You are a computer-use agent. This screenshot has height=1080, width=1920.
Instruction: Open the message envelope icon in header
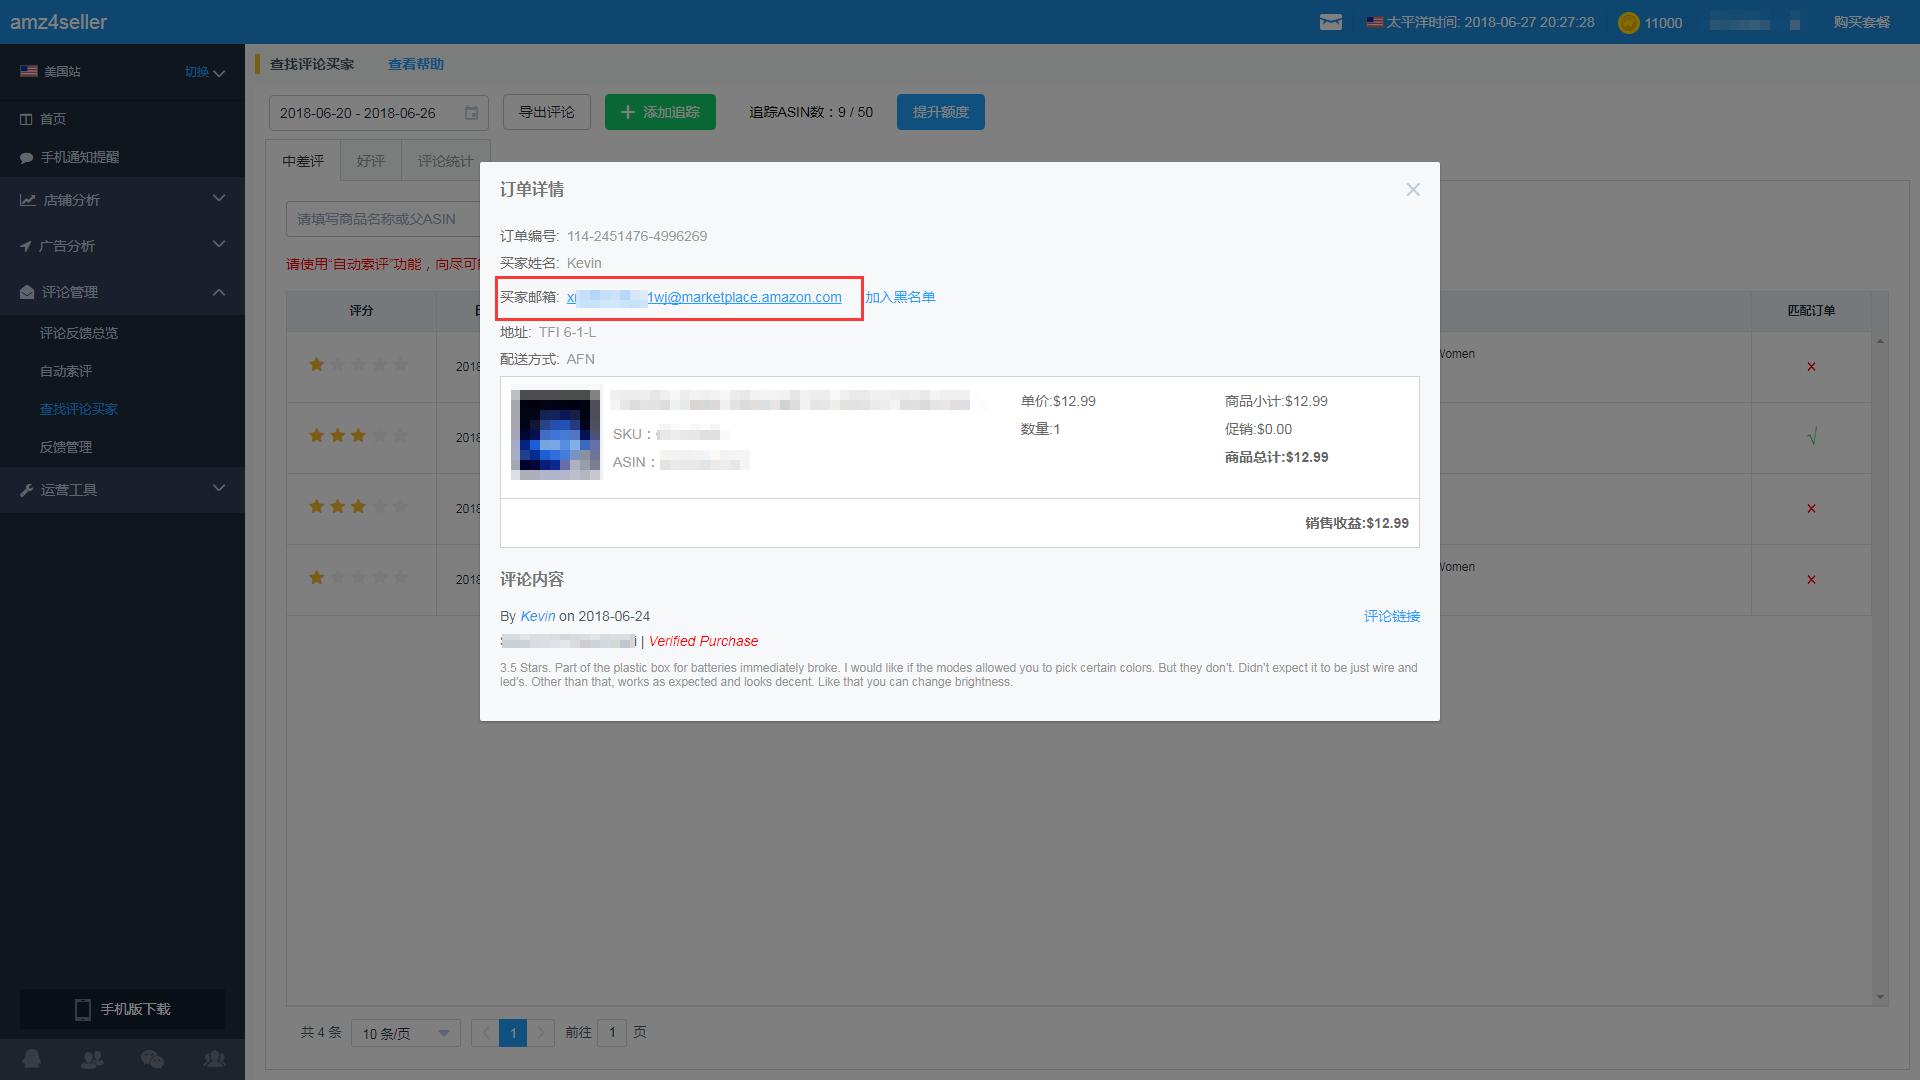(x=1331, y=21)
